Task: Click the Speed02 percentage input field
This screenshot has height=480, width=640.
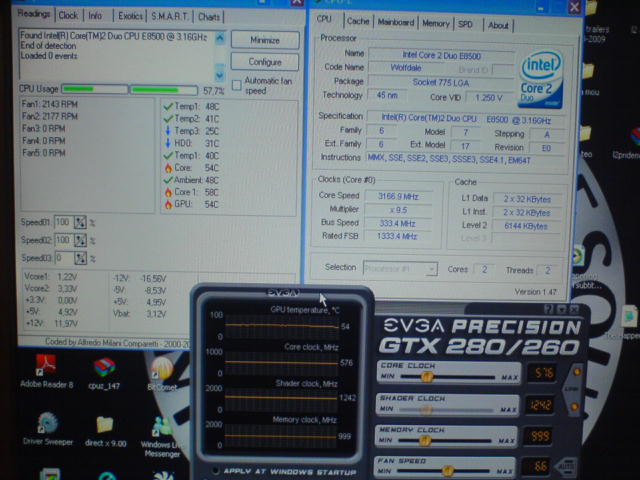Action: (x=63, y=240)
